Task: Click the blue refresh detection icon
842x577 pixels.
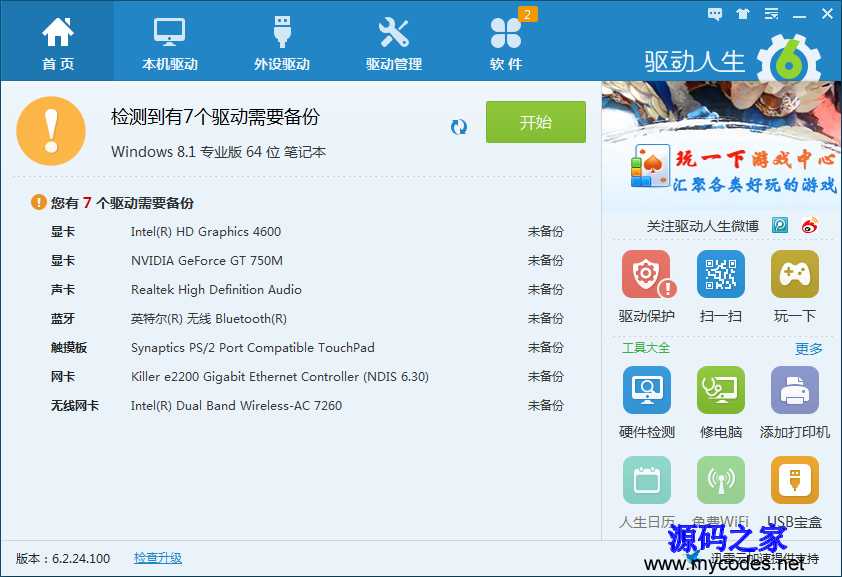Action: click(459, 127)
